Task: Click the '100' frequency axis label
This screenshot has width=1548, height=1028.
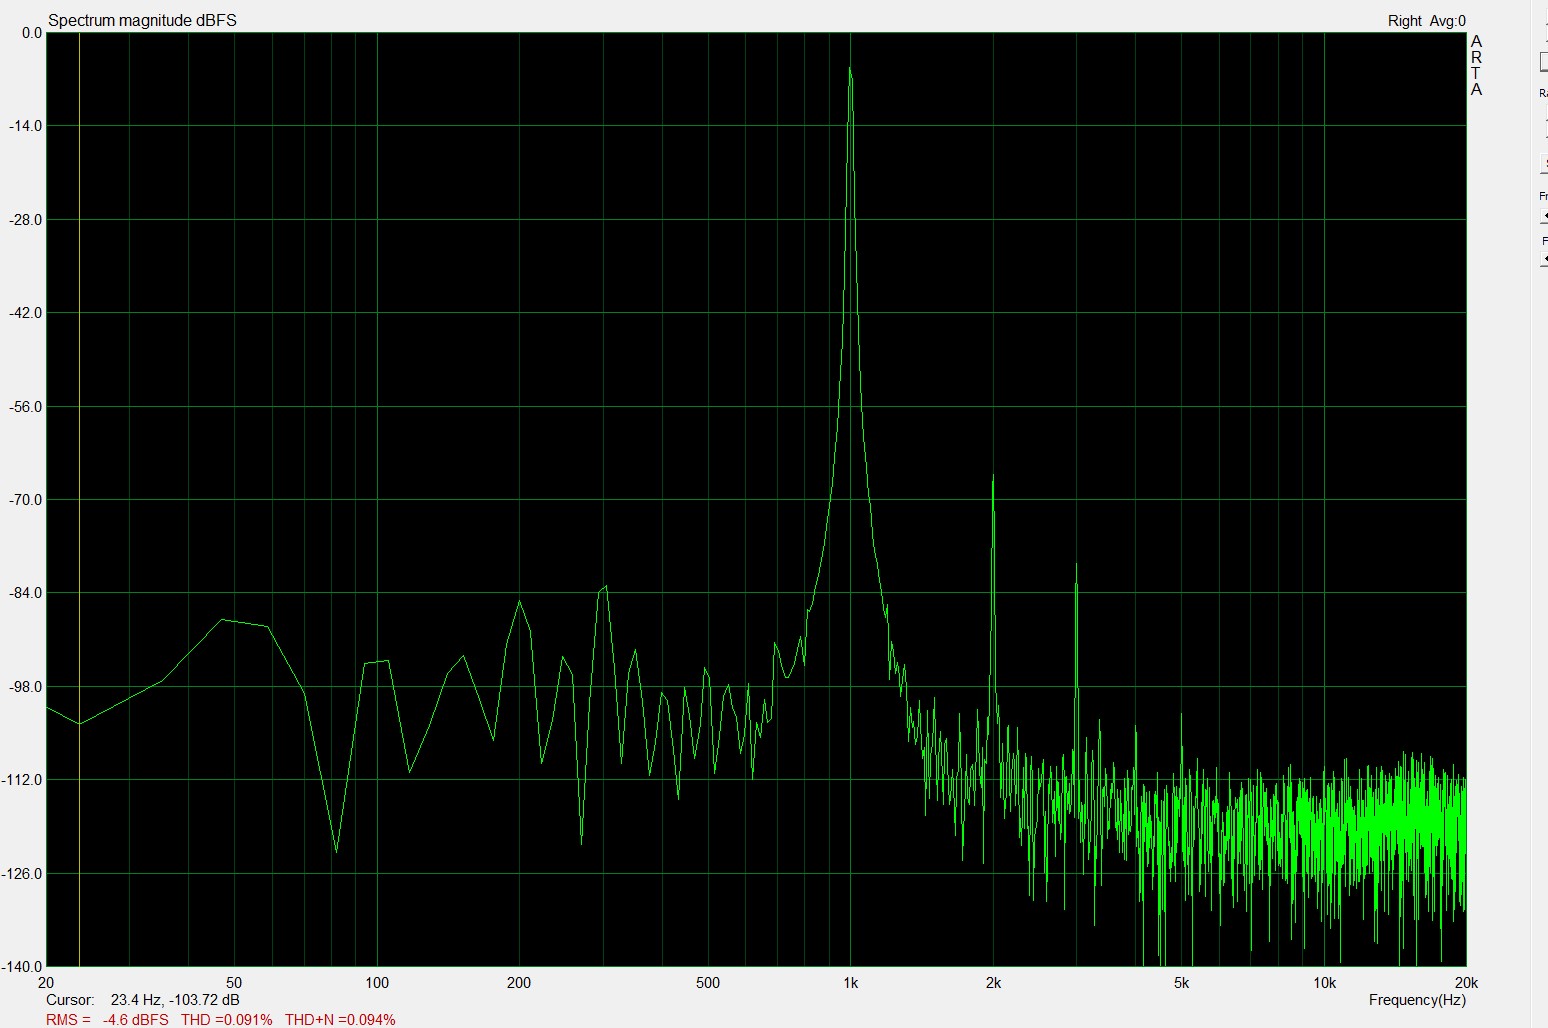Action: [x=377, y=982]
